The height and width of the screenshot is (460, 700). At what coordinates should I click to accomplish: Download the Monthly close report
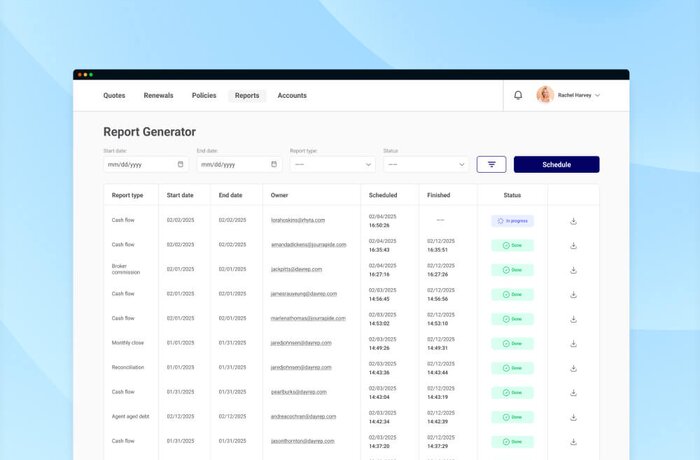pos(573,343)
